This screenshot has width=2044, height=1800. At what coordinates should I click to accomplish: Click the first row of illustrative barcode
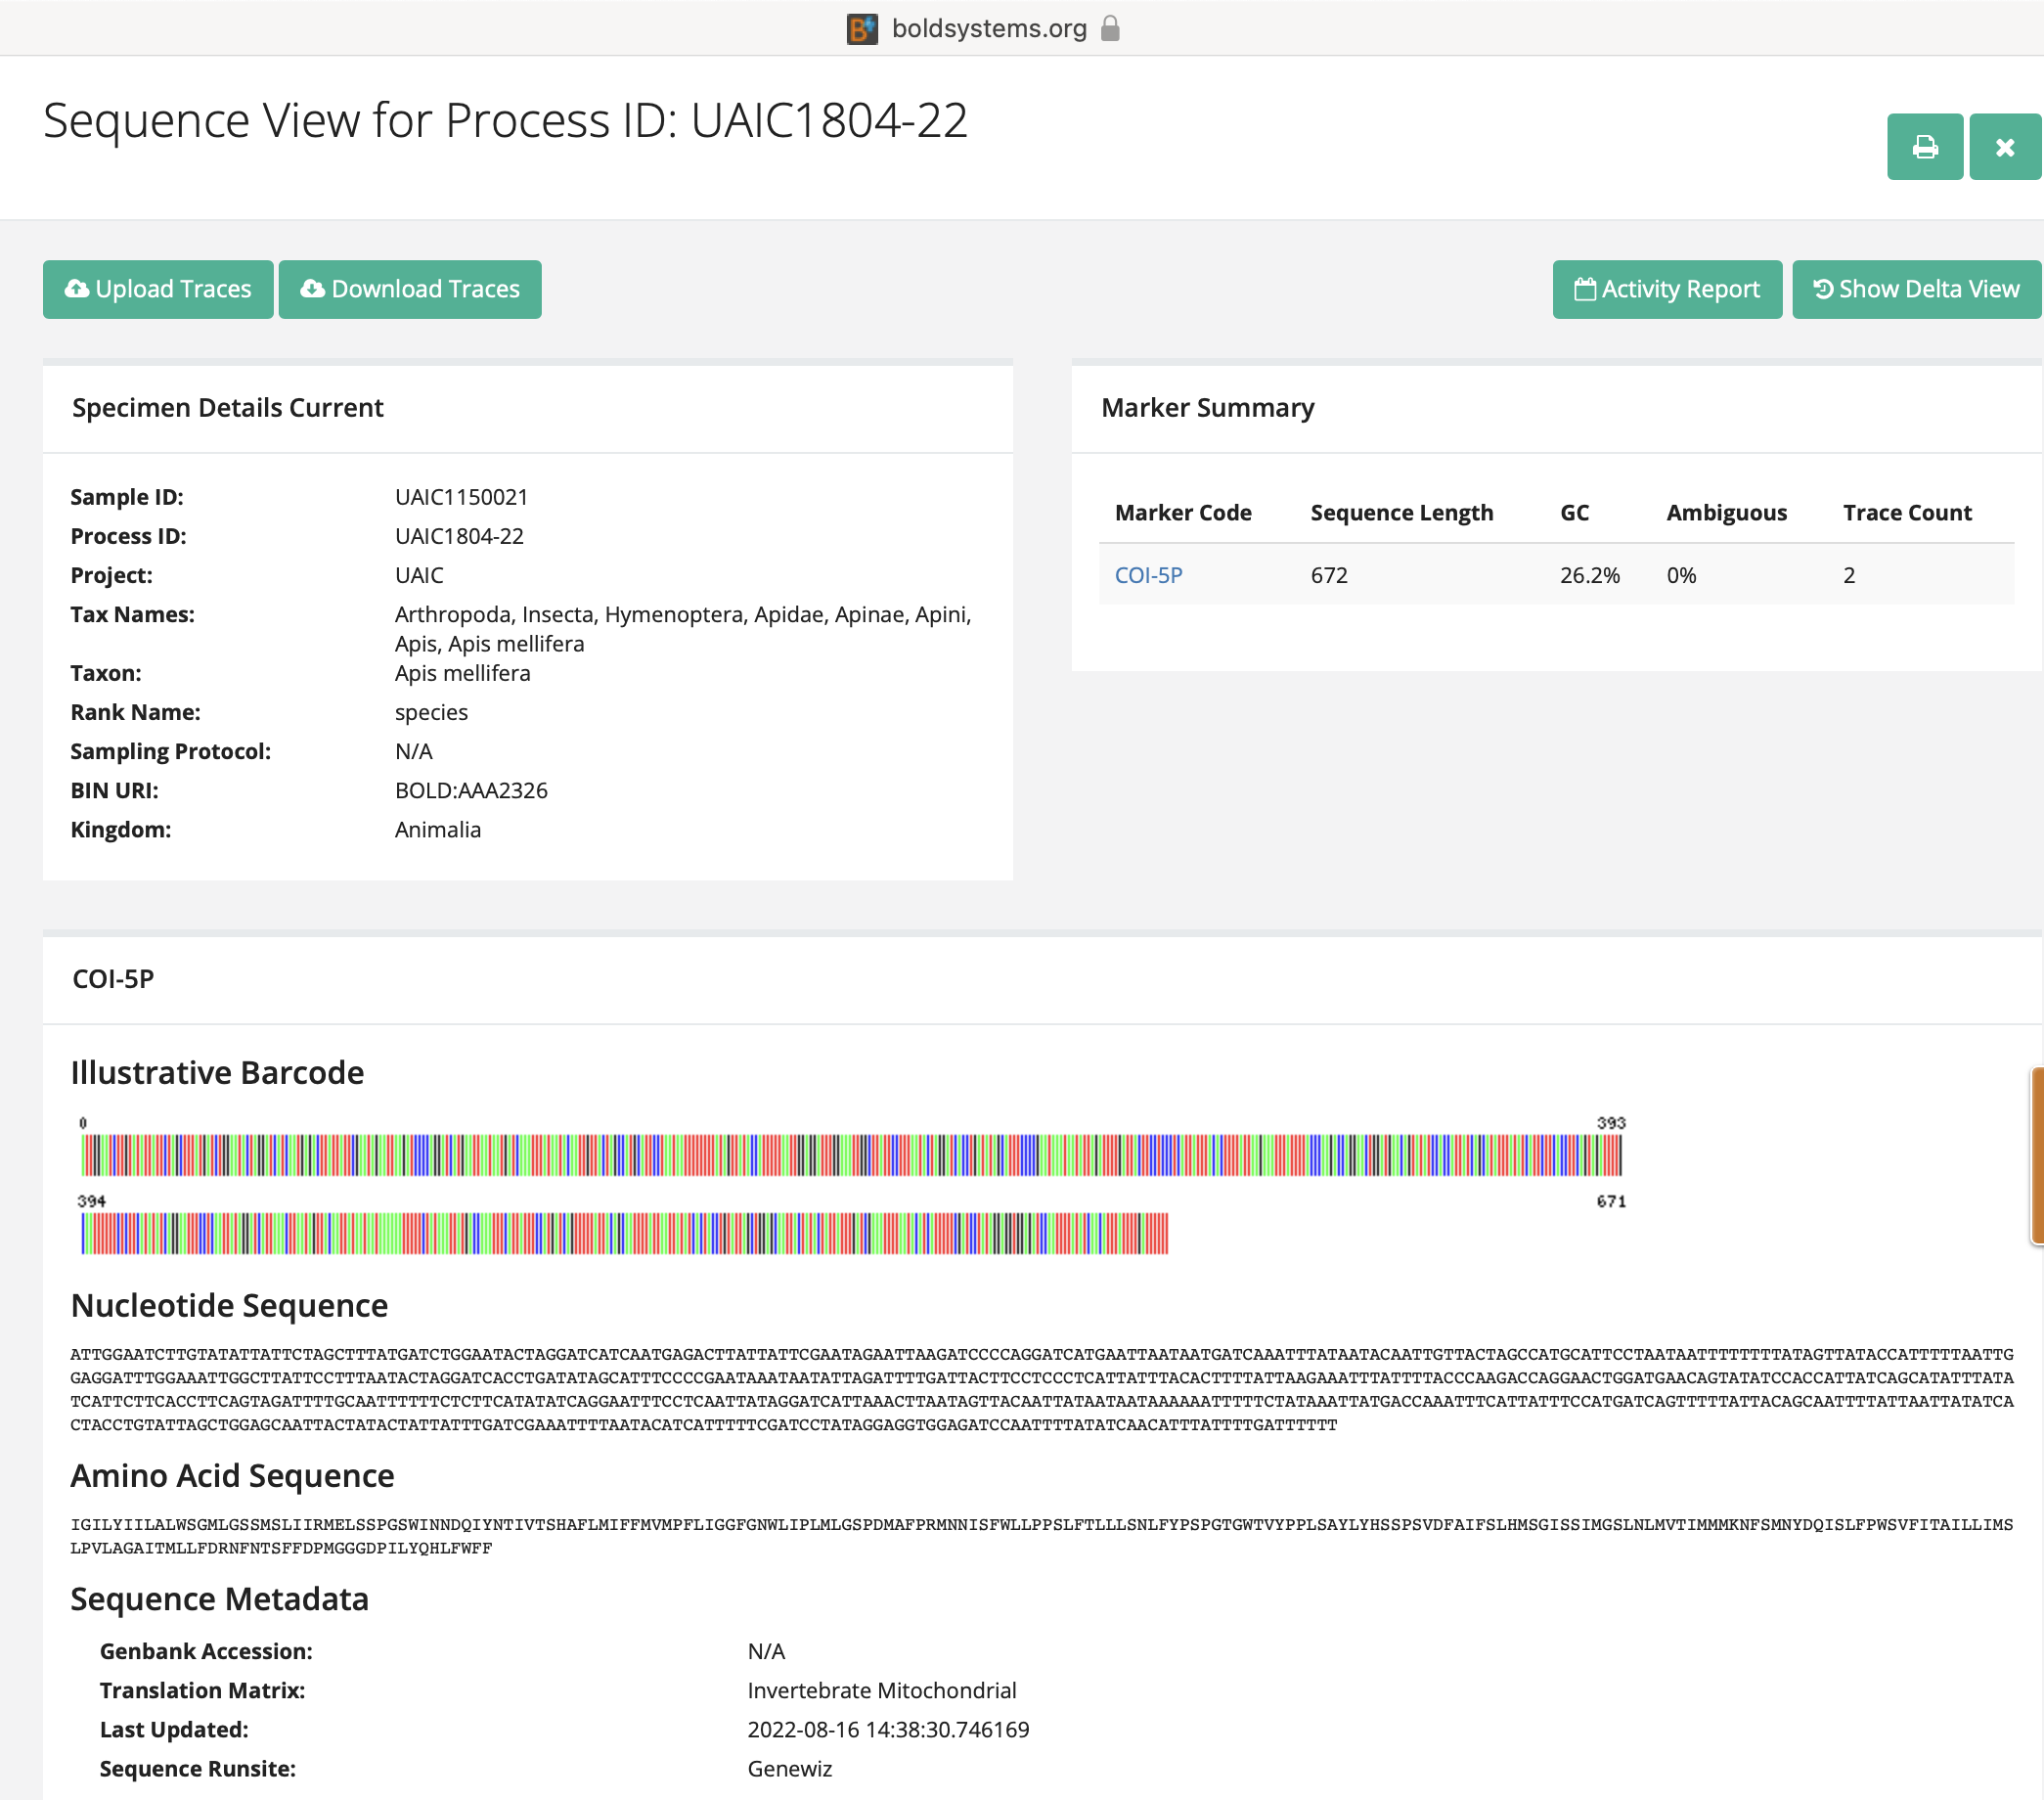[x=851, y=1155]
